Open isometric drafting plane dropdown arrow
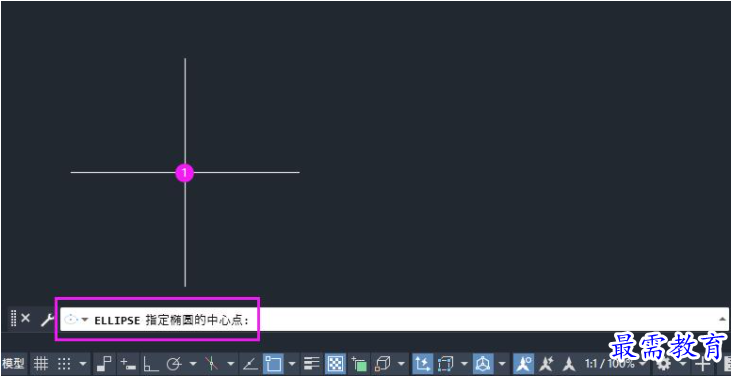The width and height of the screenshot is (733, 378). click(230, 363)
